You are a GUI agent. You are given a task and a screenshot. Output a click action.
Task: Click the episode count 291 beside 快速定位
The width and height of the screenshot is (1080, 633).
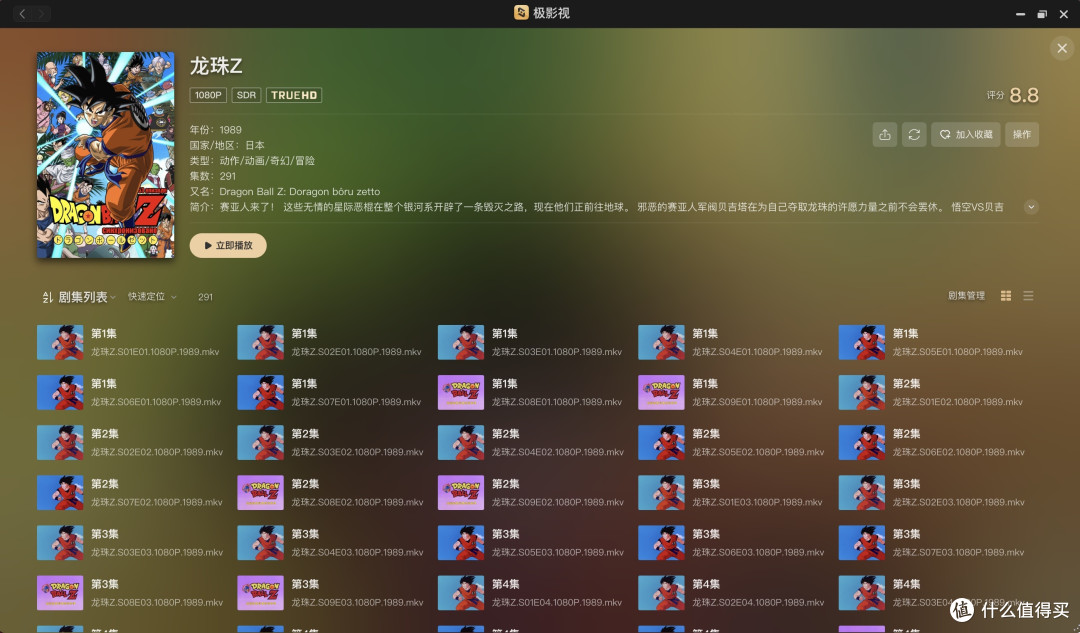tap(205, 298)
